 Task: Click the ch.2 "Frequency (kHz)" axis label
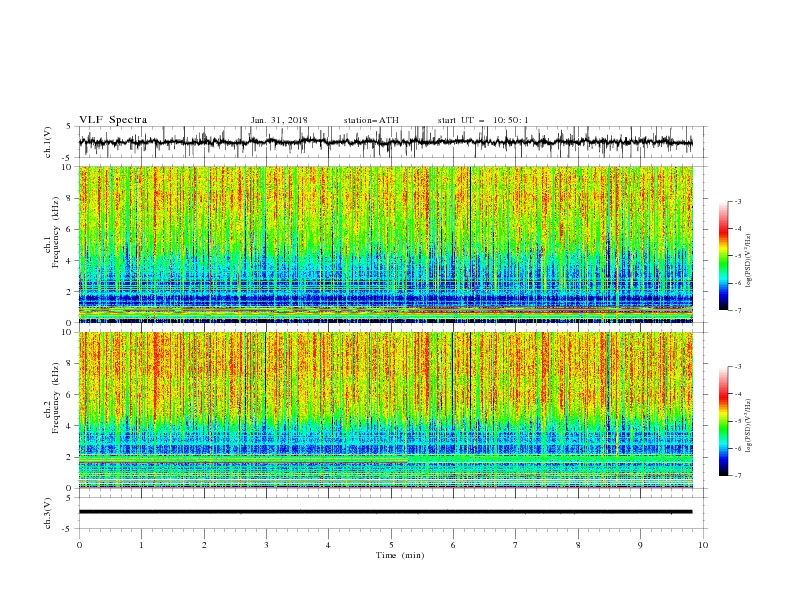[57, 398]
